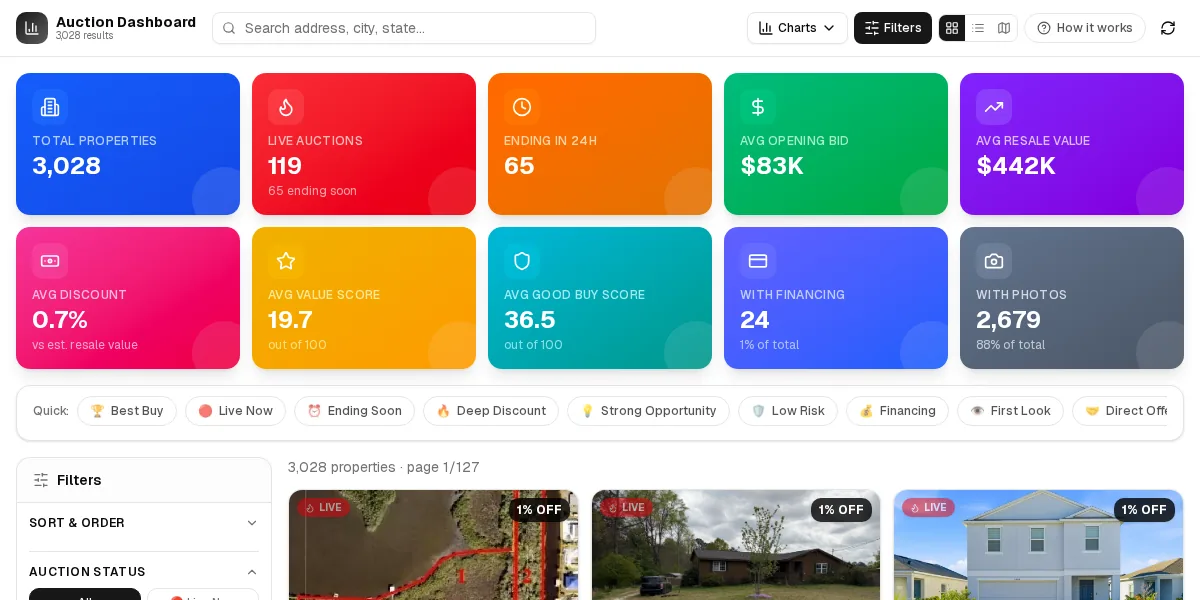Click the camera icon on With Photos card

(994, 261)
